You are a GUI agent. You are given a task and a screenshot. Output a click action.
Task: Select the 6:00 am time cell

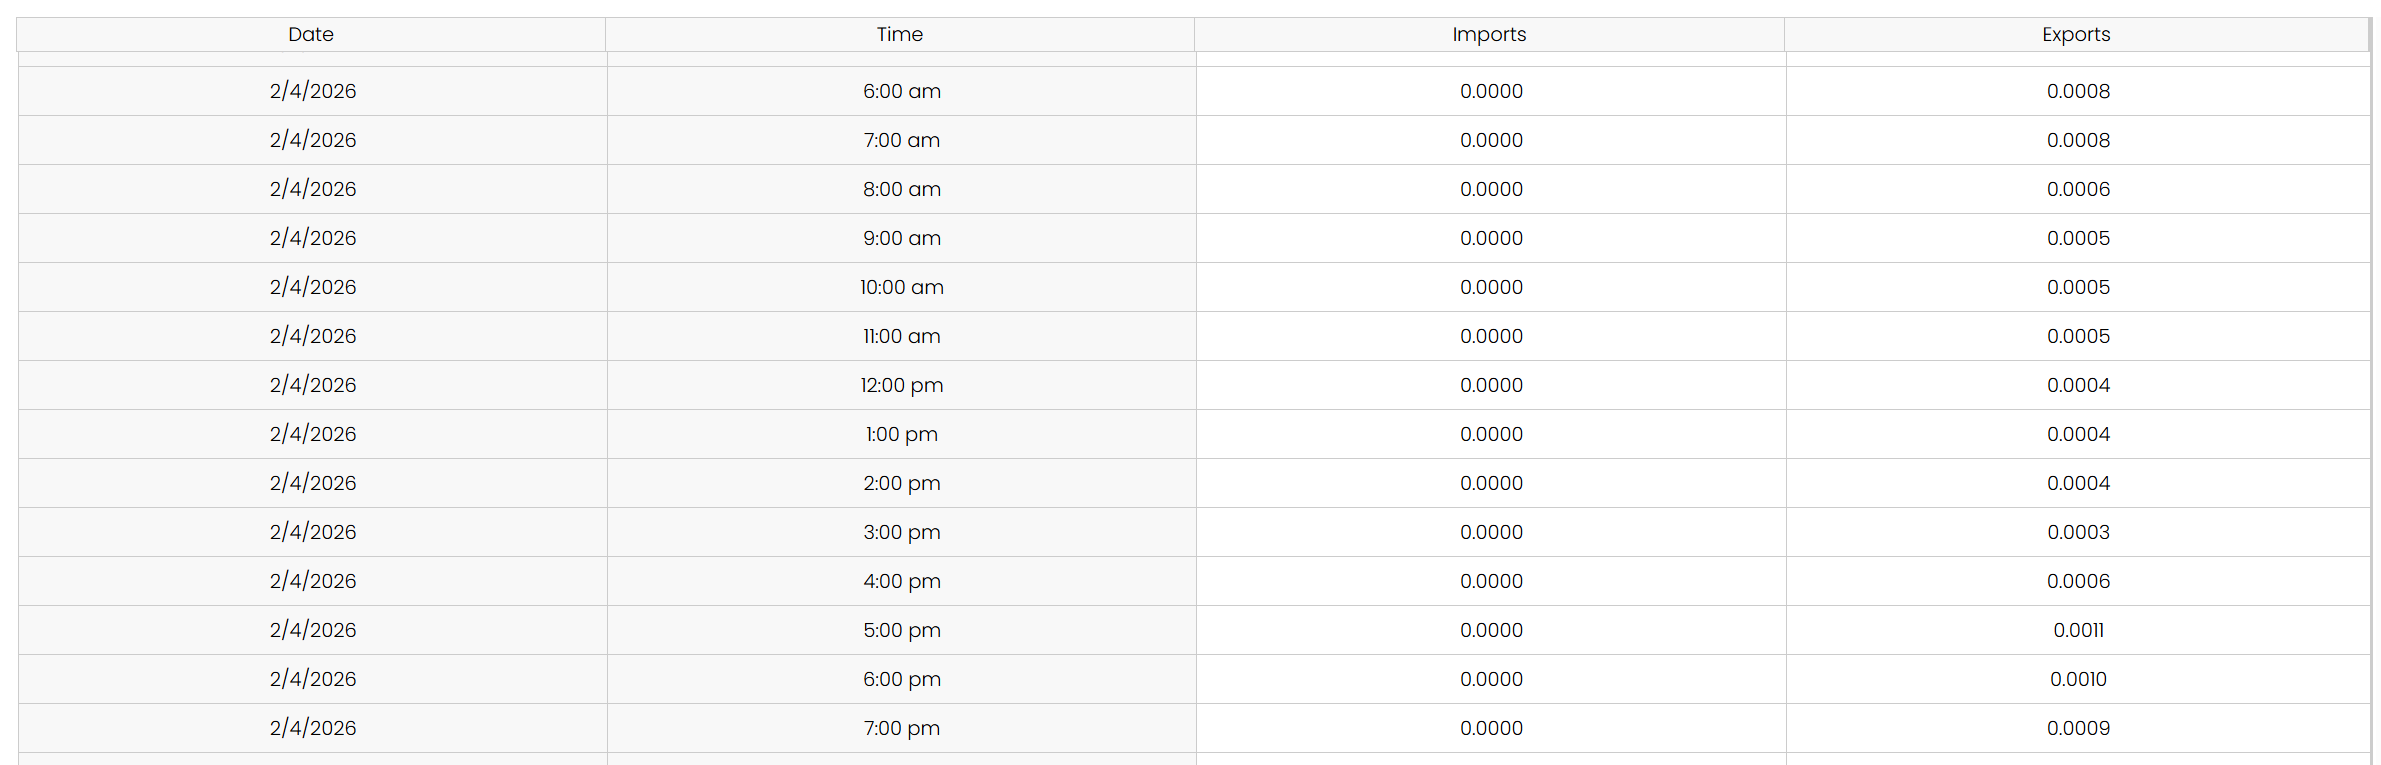[x=901, y=91]
